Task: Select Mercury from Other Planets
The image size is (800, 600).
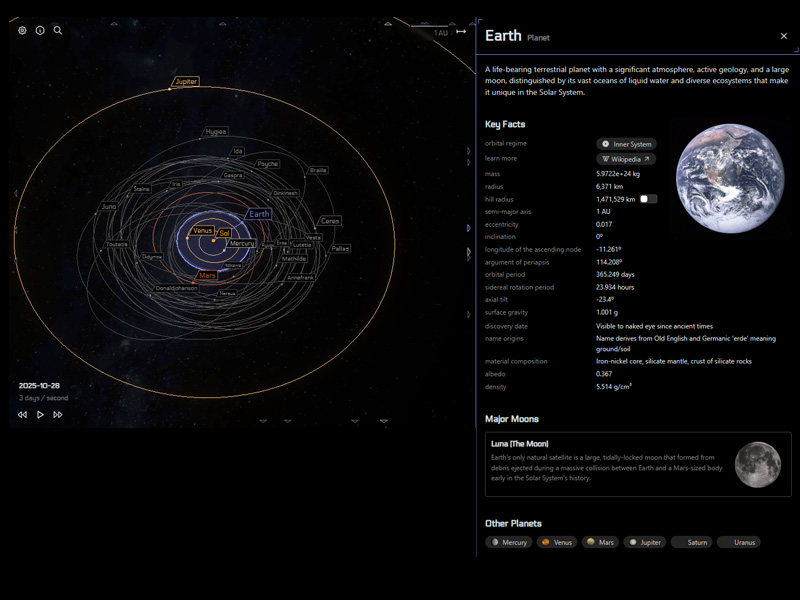Action: (x=509, y=542)
